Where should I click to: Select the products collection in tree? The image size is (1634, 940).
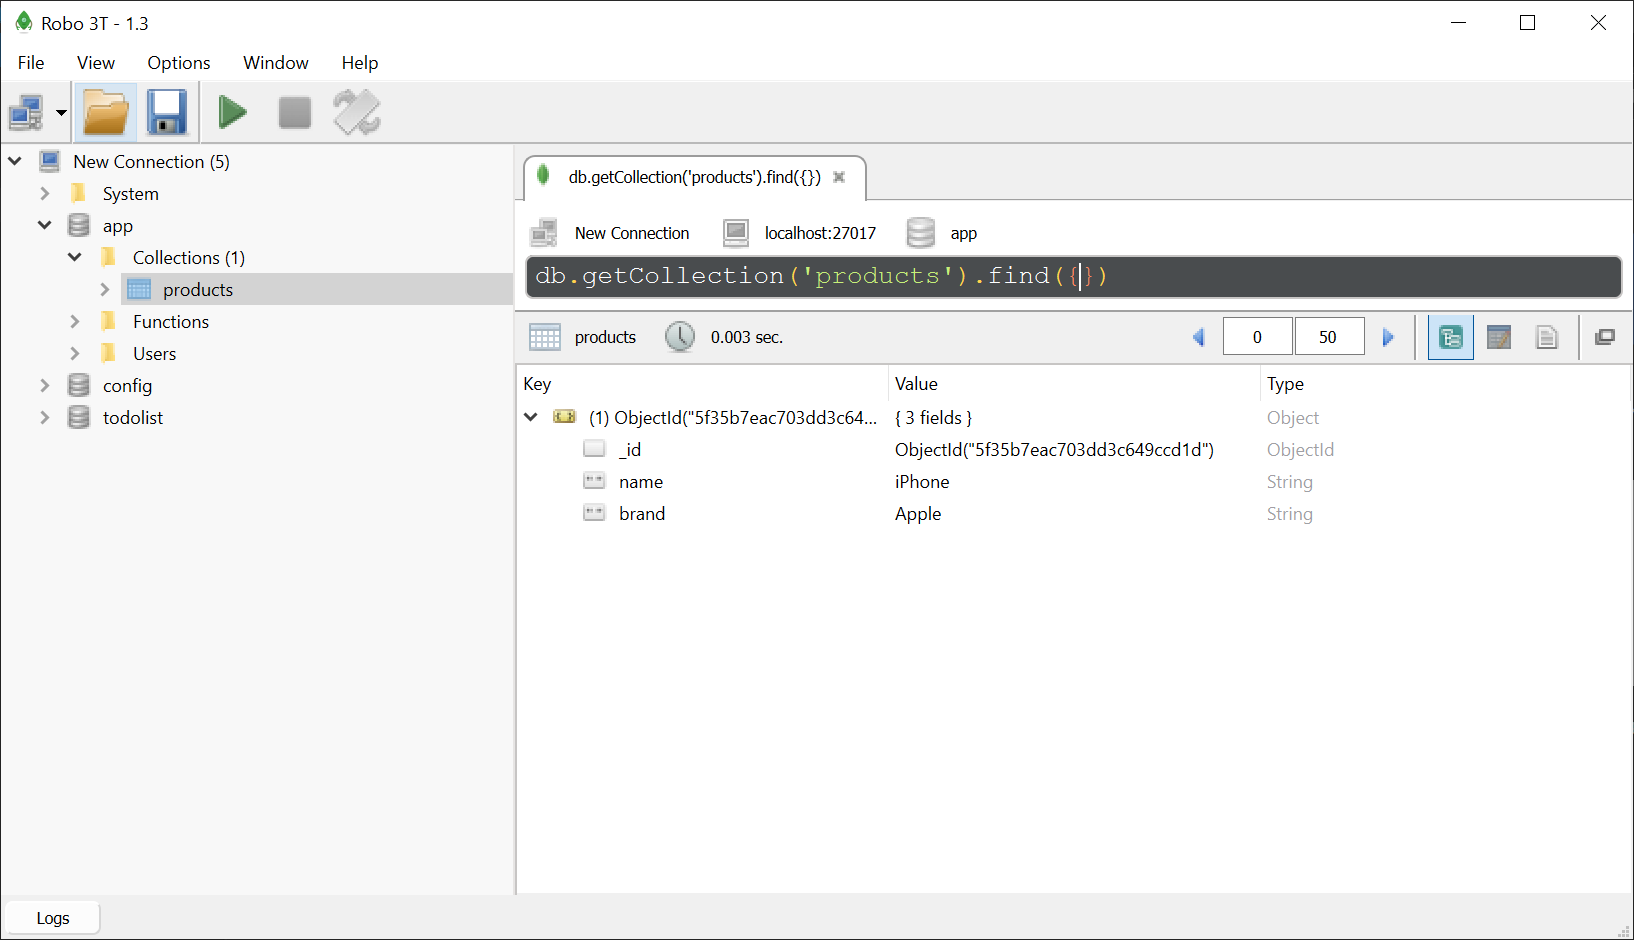(x=198, y=289)
